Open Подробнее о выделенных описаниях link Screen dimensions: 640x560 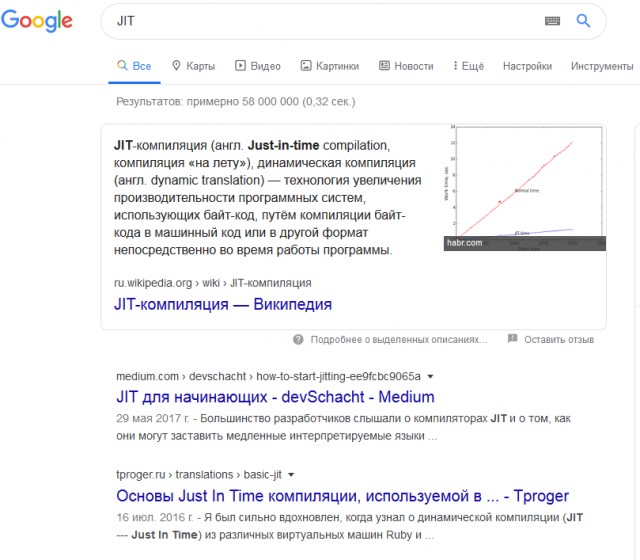click(399, 340)
